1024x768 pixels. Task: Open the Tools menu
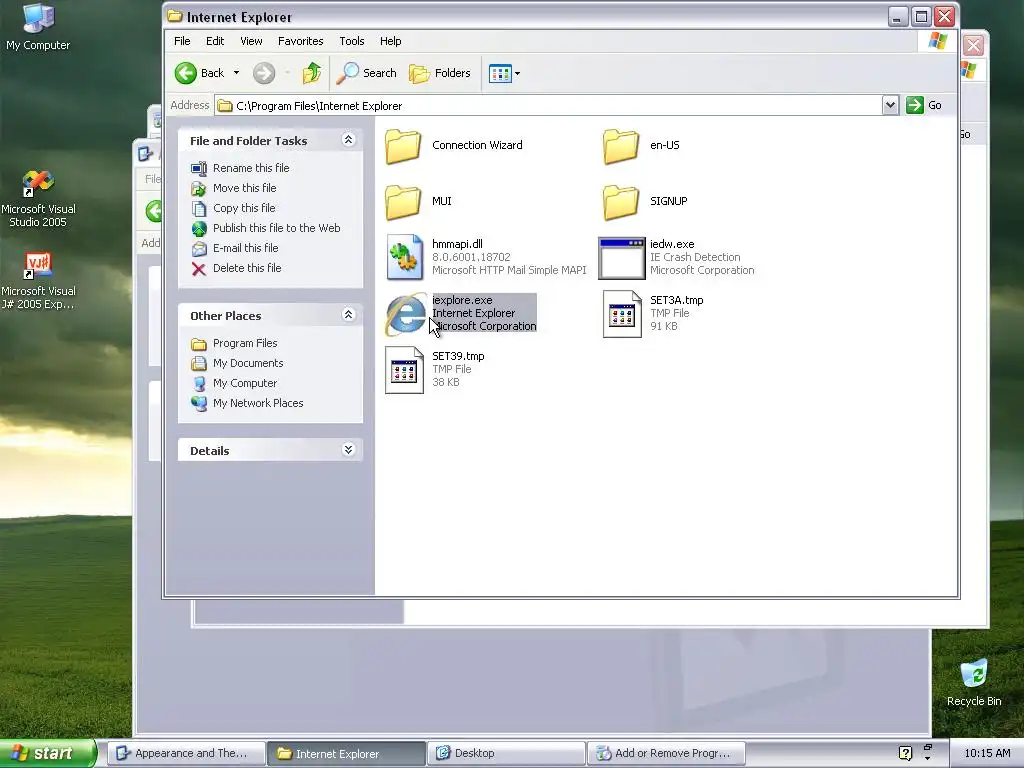click(x=351, y=41)
